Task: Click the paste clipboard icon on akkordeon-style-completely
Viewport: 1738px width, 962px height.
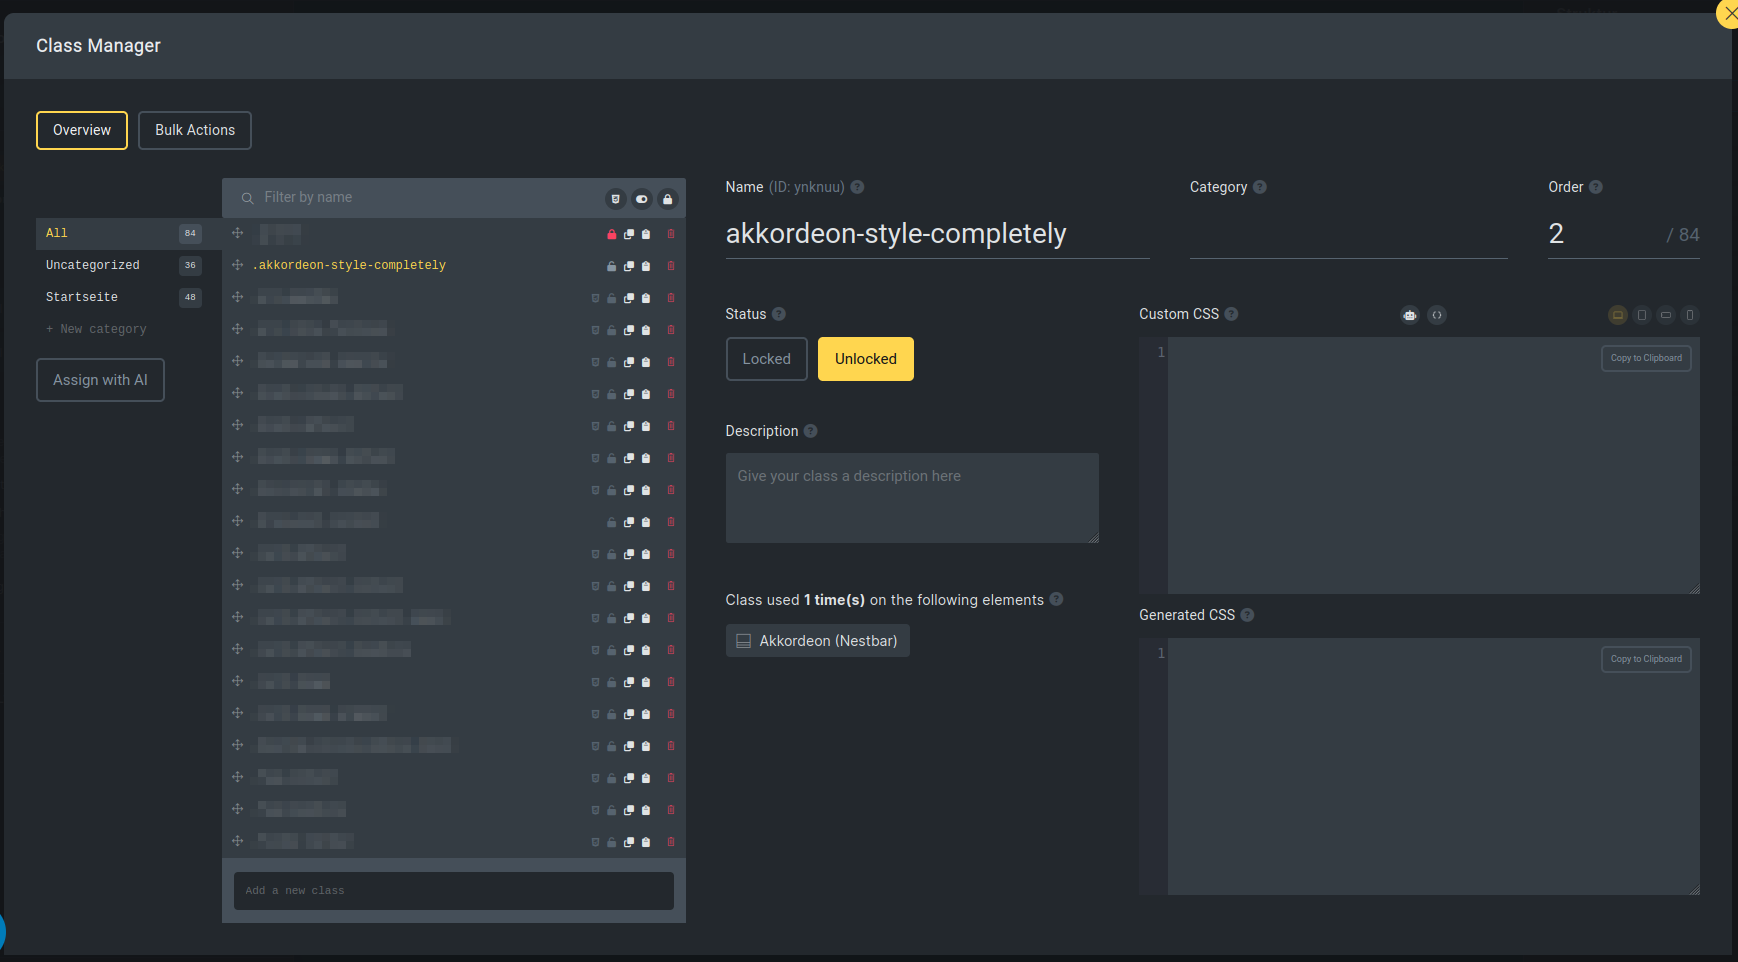Action: 646,266
